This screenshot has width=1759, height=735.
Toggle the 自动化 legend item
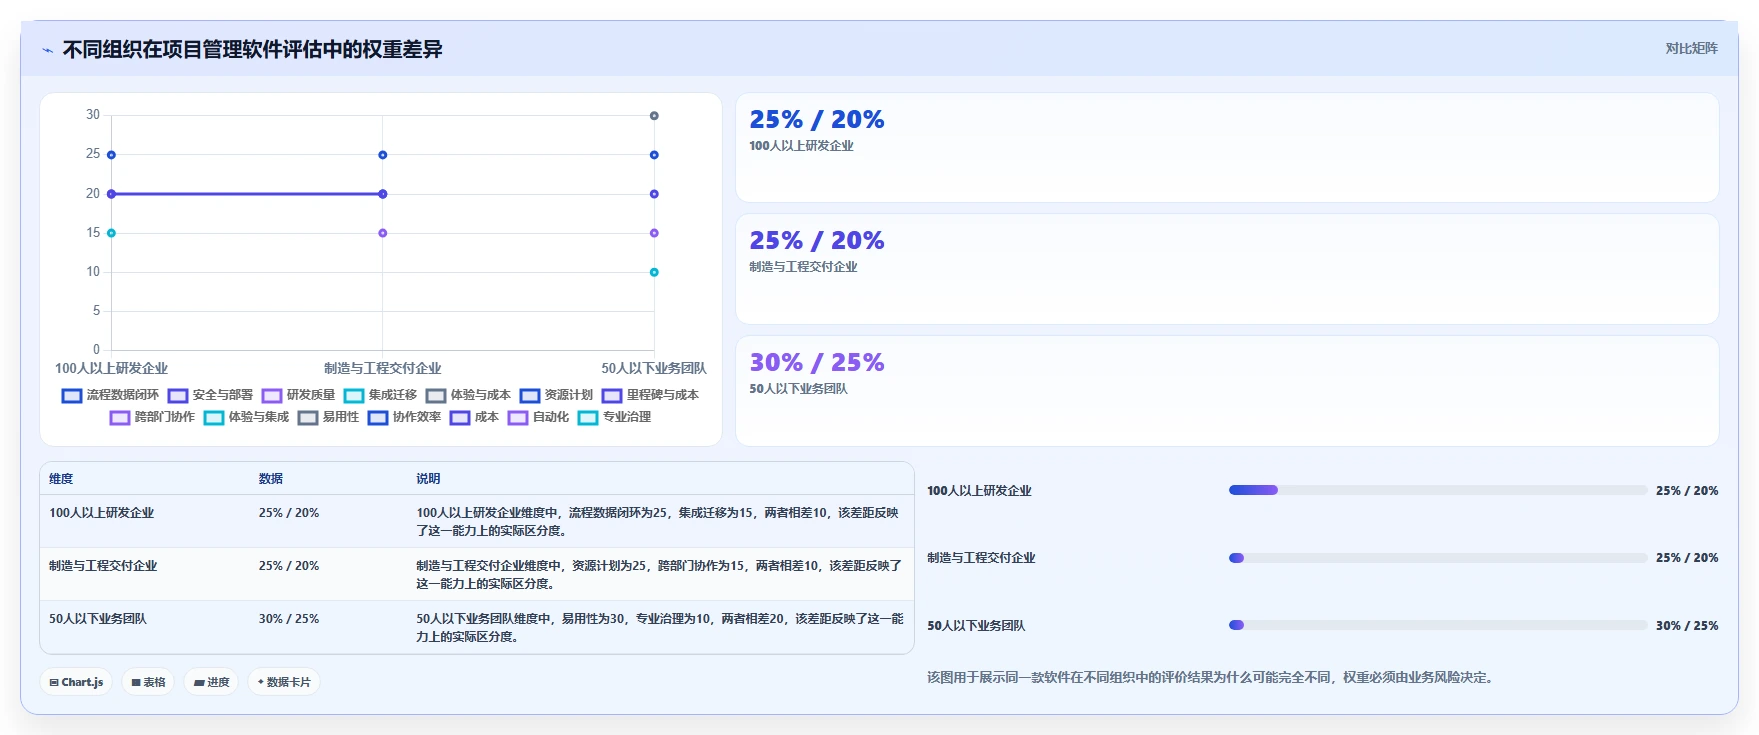(538, 417)
